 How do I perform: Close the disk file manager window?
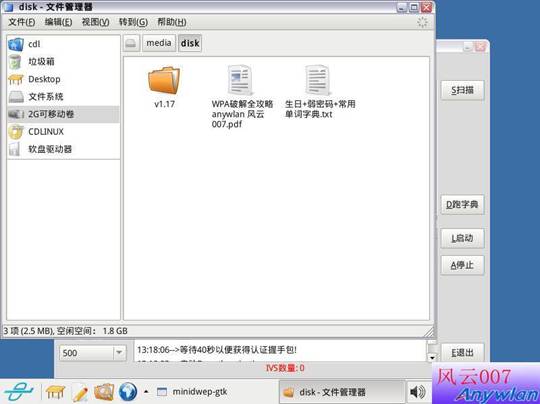click(426, 7)
